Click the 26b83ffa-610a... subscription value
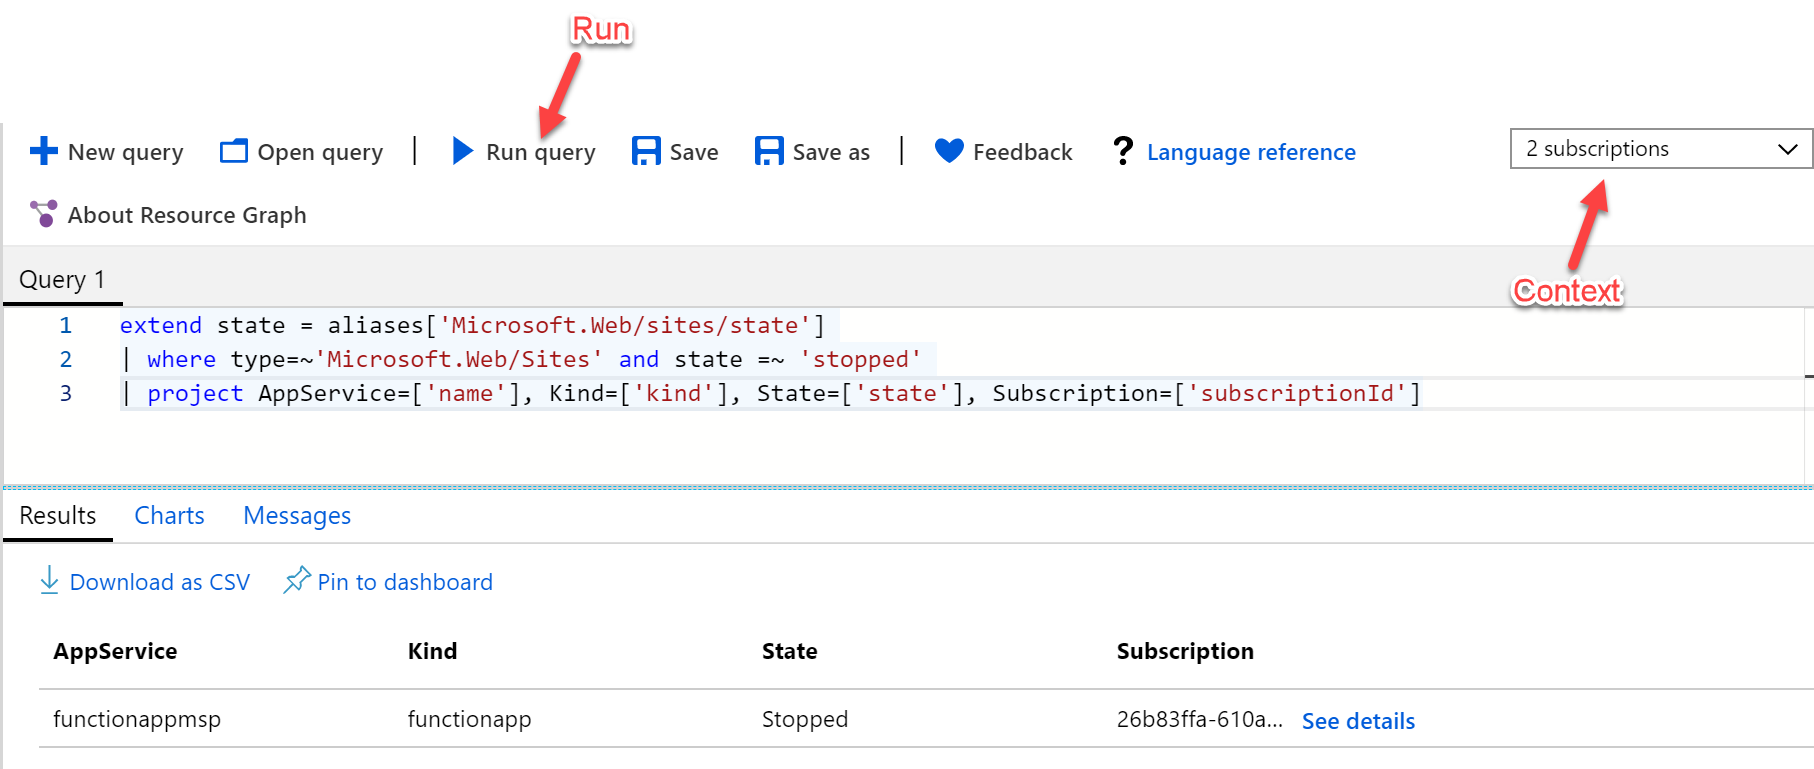 (1199, 719)
